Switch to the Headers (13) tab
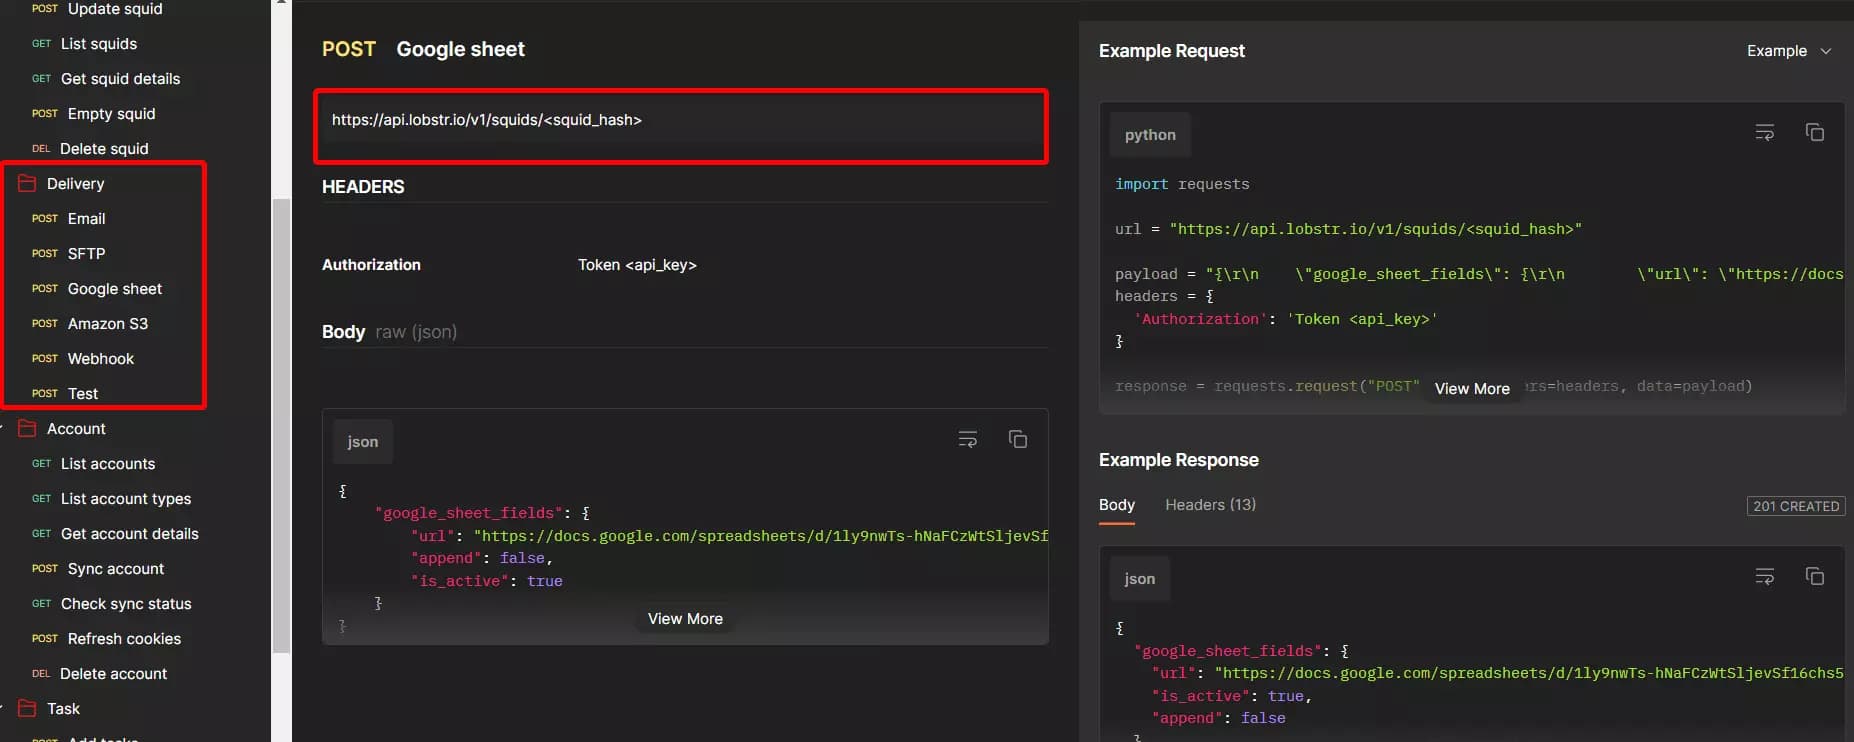The image size is (1854, 742). (1210, 505)
